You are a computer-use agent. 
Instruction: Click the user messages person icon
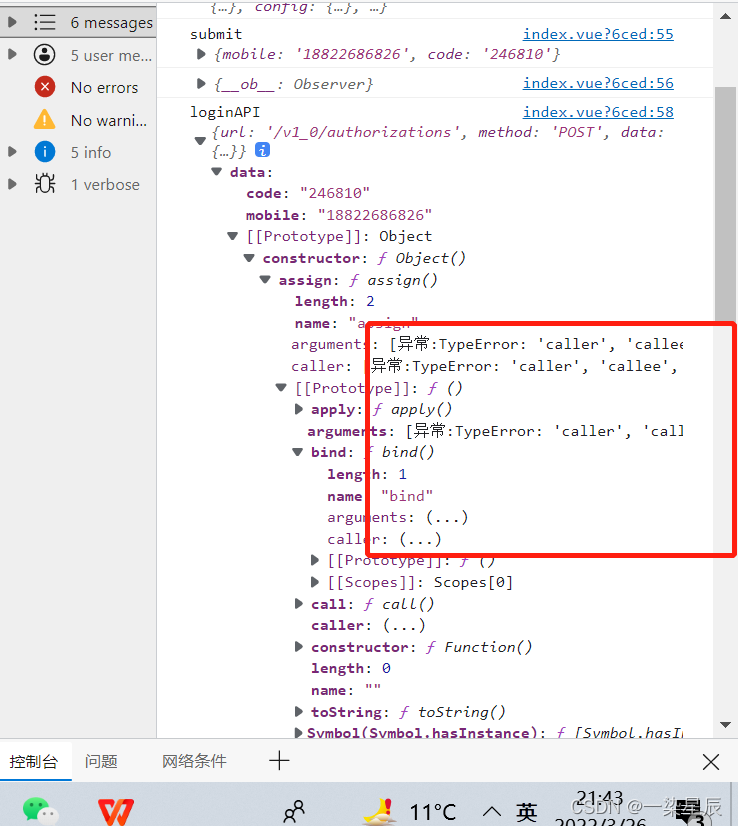45,55
